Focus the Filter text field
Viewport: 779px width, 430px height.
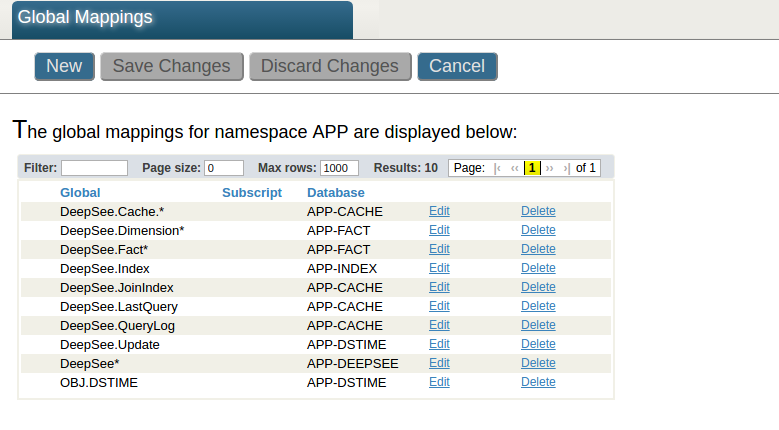click(94, 168)
